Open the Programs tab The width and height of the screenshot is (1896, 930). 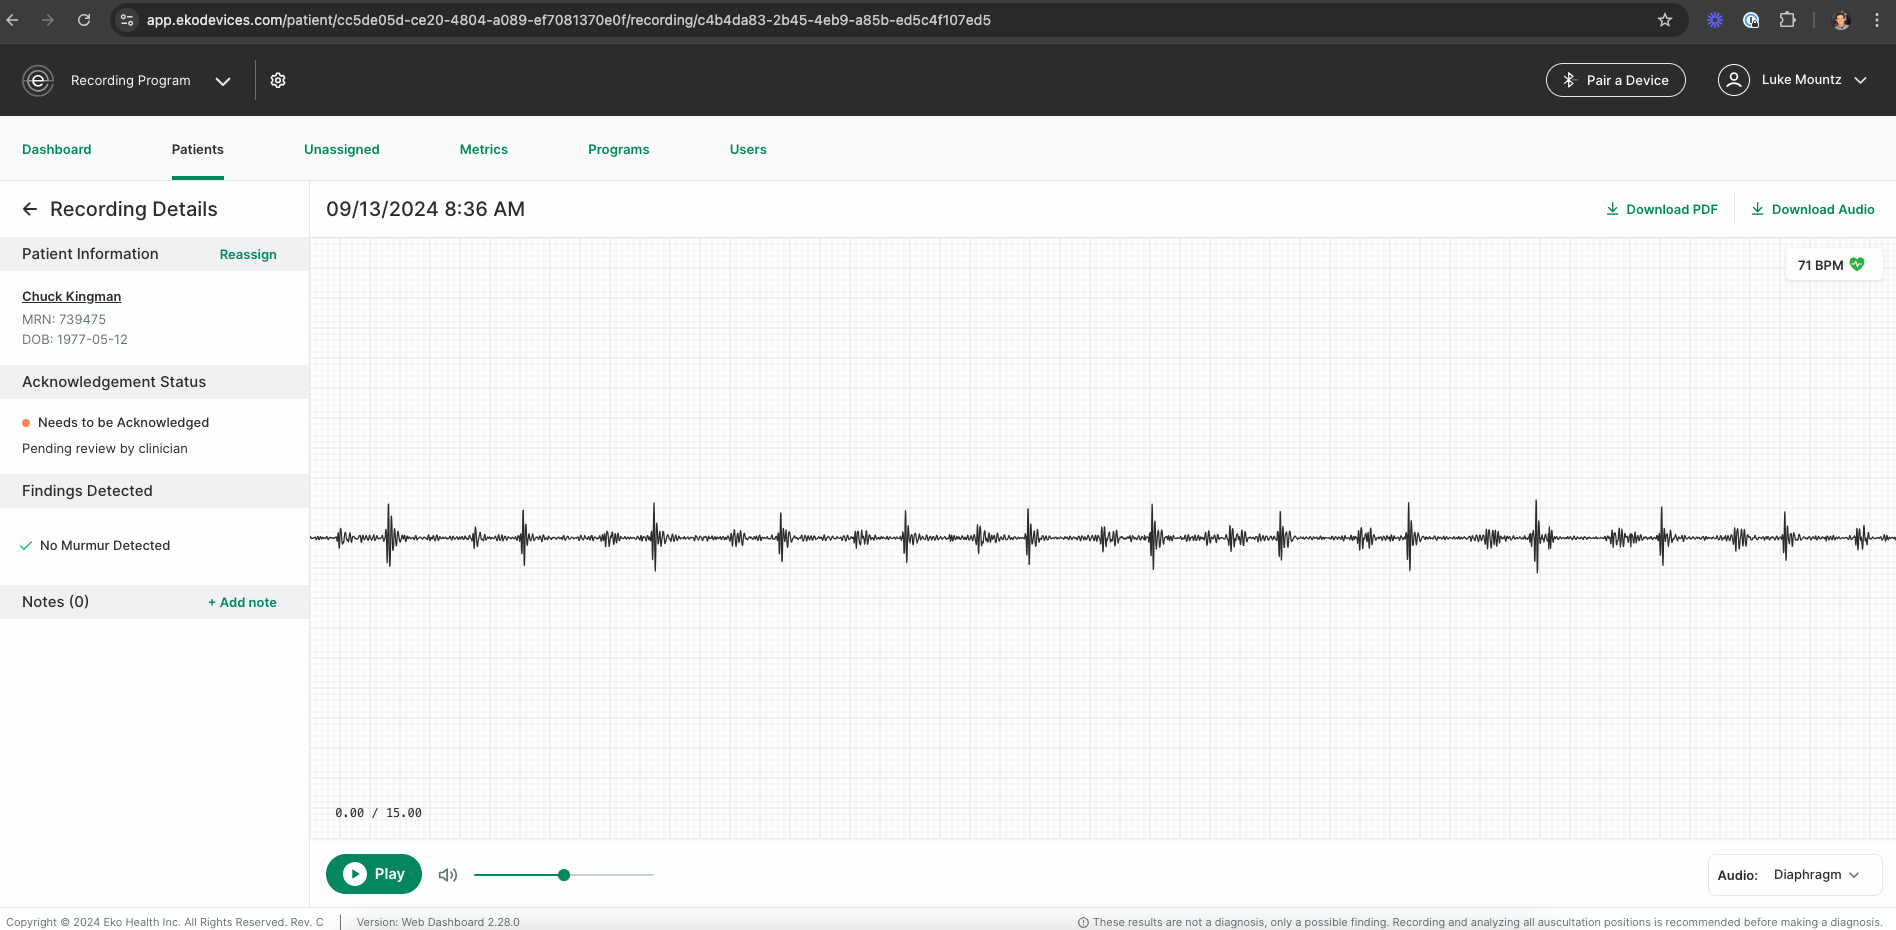pos(619,149)
